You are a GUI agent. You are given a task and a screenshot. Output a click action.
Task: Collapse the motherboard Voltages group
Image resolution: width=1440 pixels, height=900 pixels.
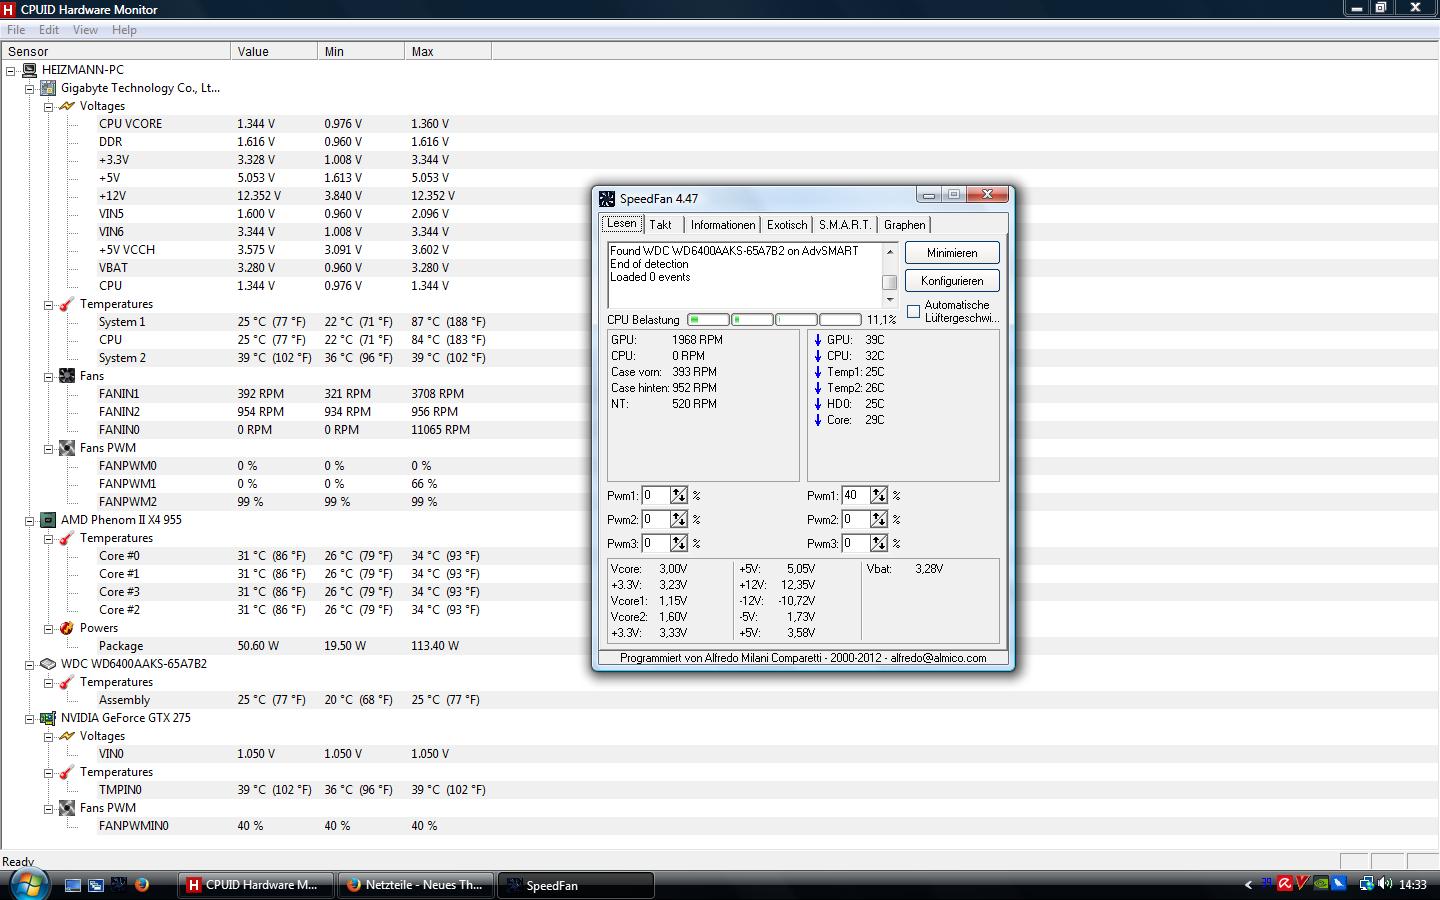48,106
